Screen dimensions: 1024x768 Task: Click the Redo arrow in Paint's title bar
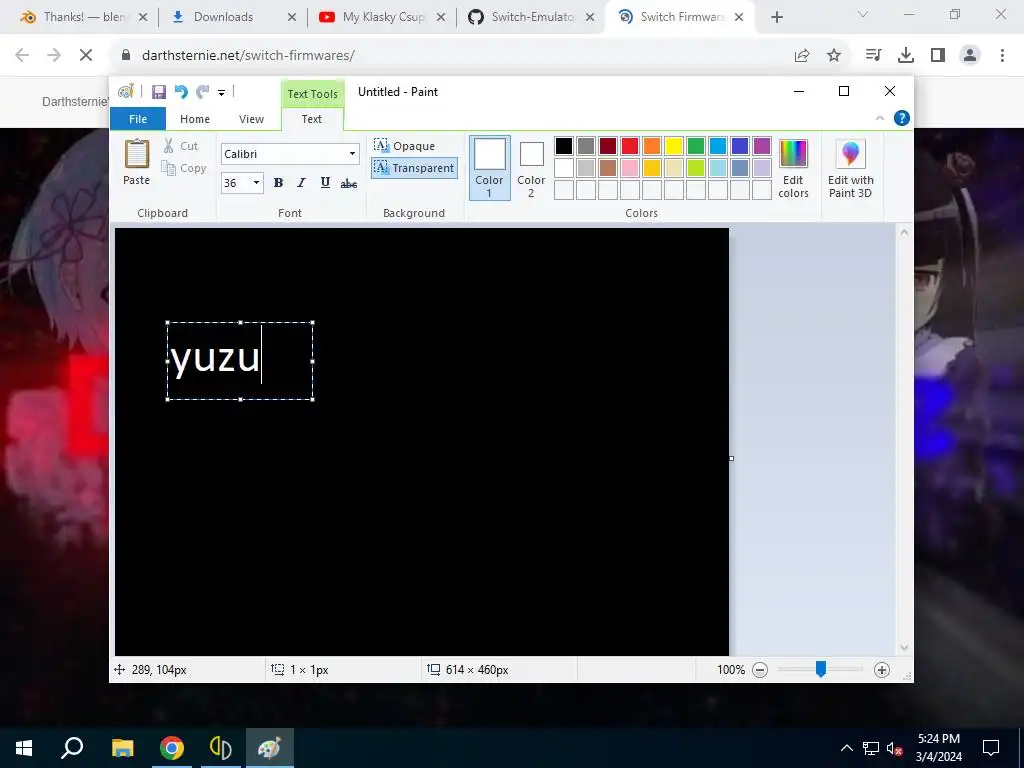coord(203,92)
